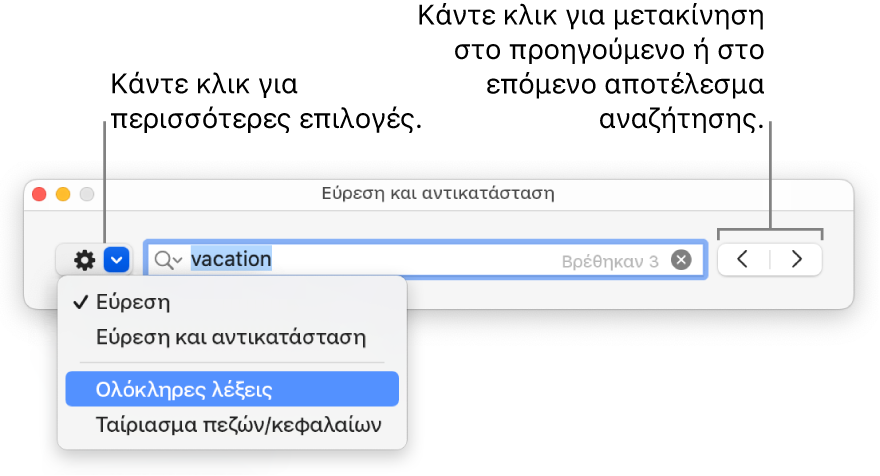Go to the previous search result
Screen dimensions: 880x476
pyautogui.click(x=743, y=259)
